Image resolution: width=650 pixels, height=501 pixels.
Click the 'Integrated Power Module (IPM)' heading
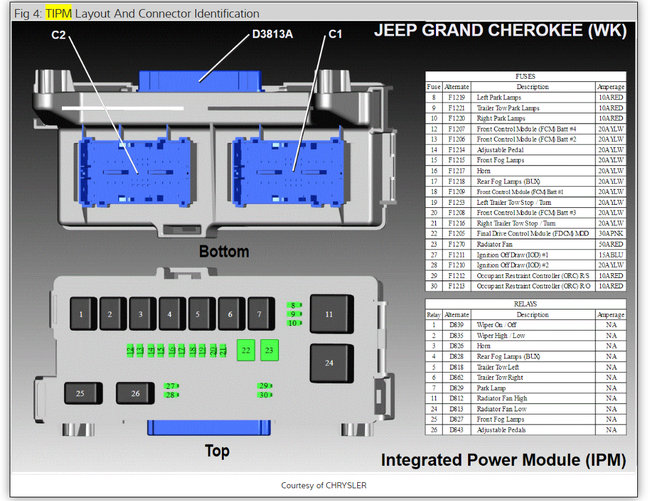(x=503, y=460)
